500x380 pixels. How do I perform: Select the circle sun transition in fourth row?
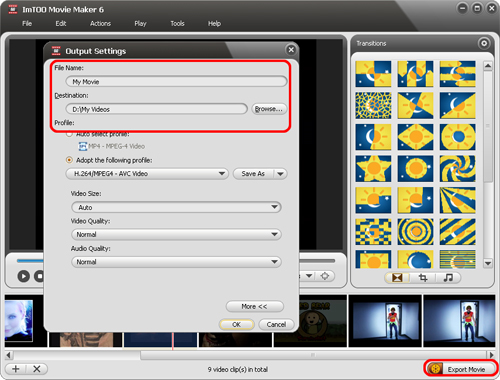pos(415,168)
